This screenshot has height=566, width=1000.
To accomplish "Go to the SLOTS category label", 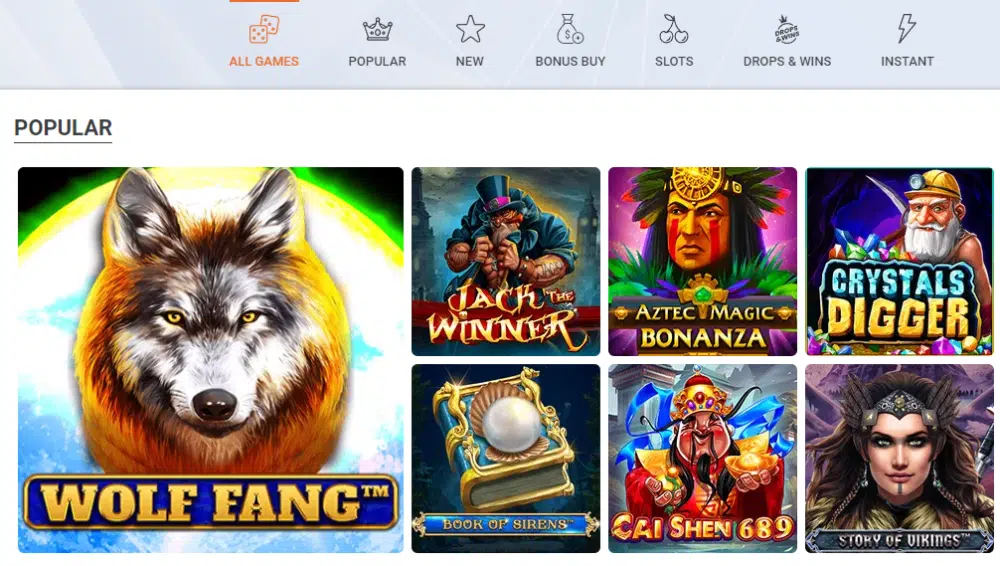I will coord(674,61).
